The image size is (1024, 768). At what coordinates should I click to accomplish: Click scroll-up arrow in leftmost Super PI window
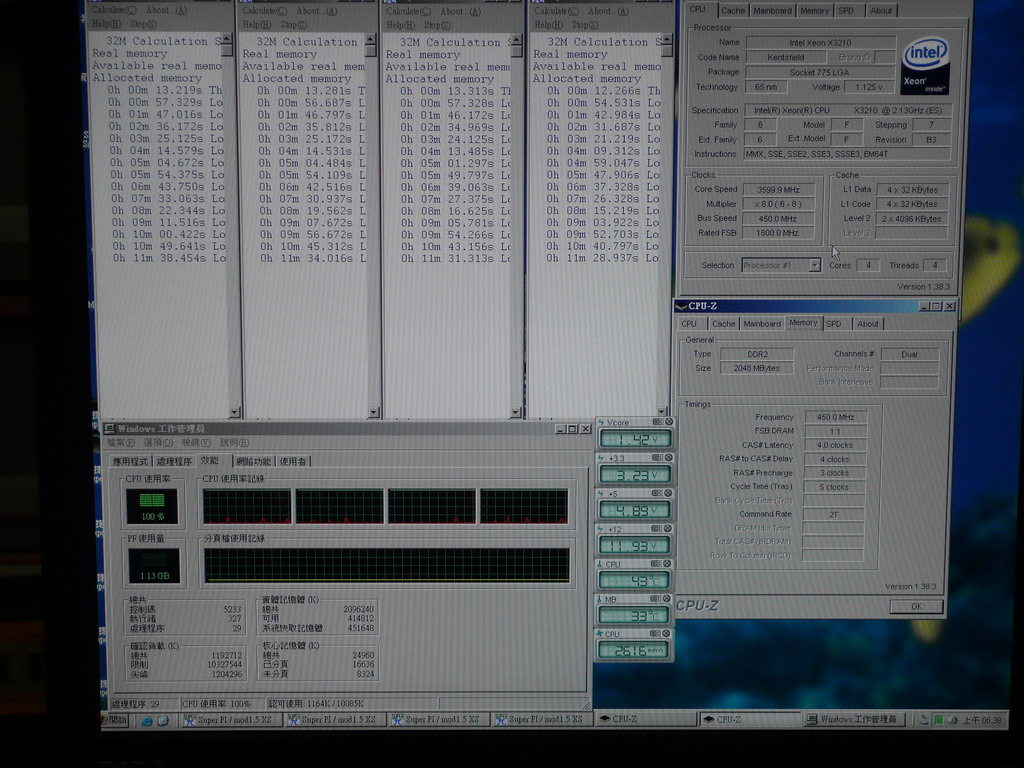coord(227,40)
